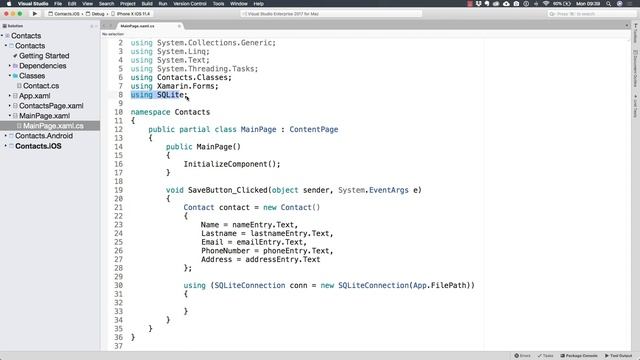Open the Build menu
Screen dimensions: 640x360
point(147,4)
